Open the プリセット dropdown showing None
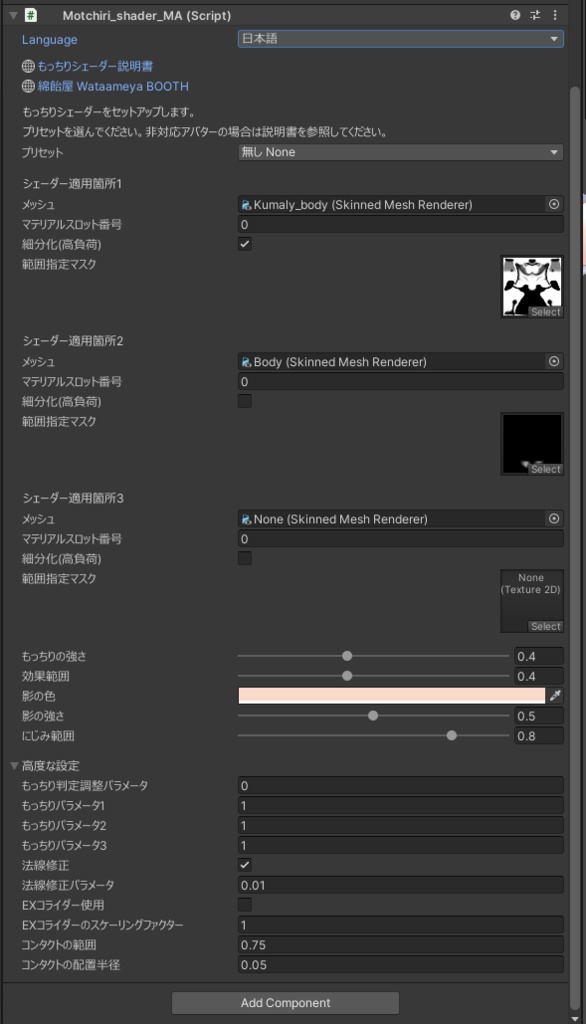The width and height of the screenshot is (586, 1024). pos(400,152)
